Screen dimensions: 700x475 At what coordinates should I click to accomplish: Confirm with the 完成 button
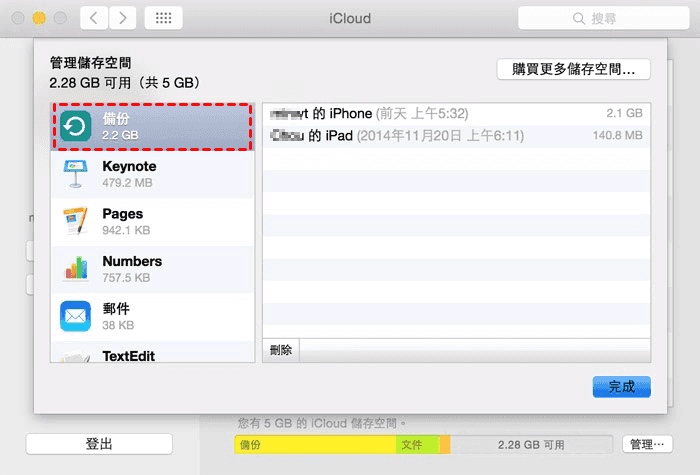(x=621, y=387)
